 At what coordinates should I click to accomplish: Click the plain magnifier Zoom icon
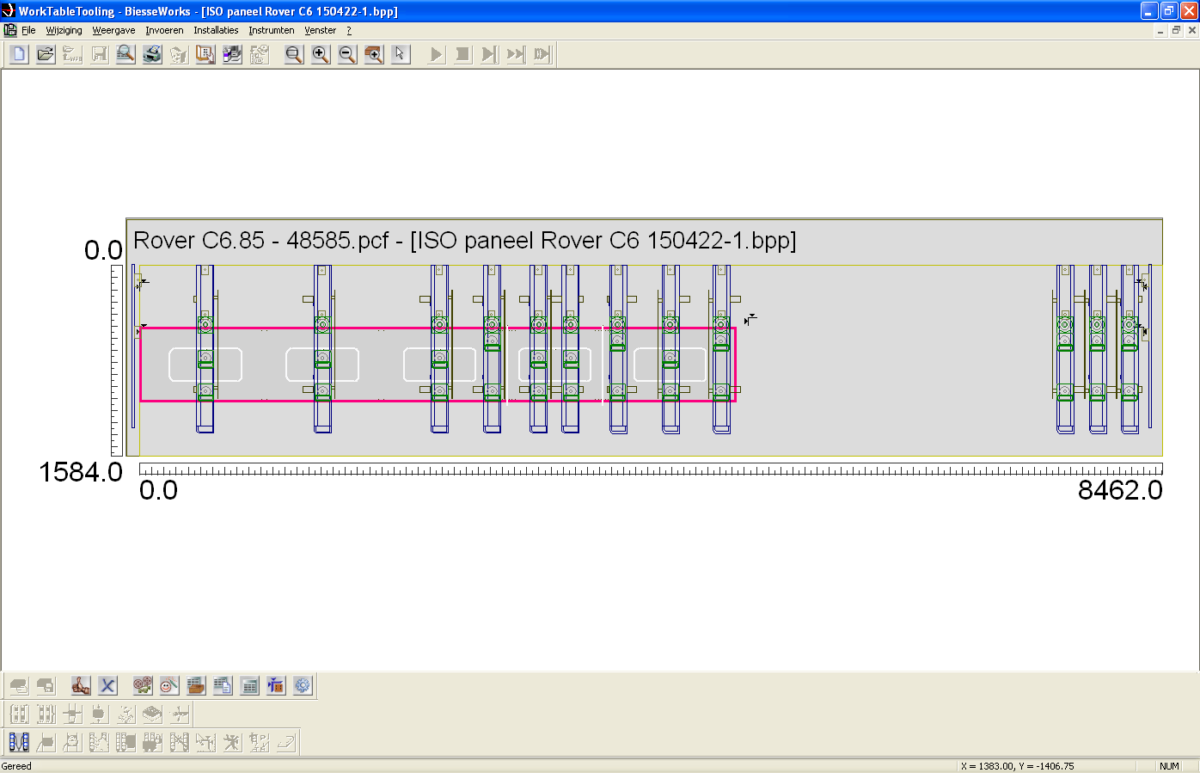(x=294, y=54)
